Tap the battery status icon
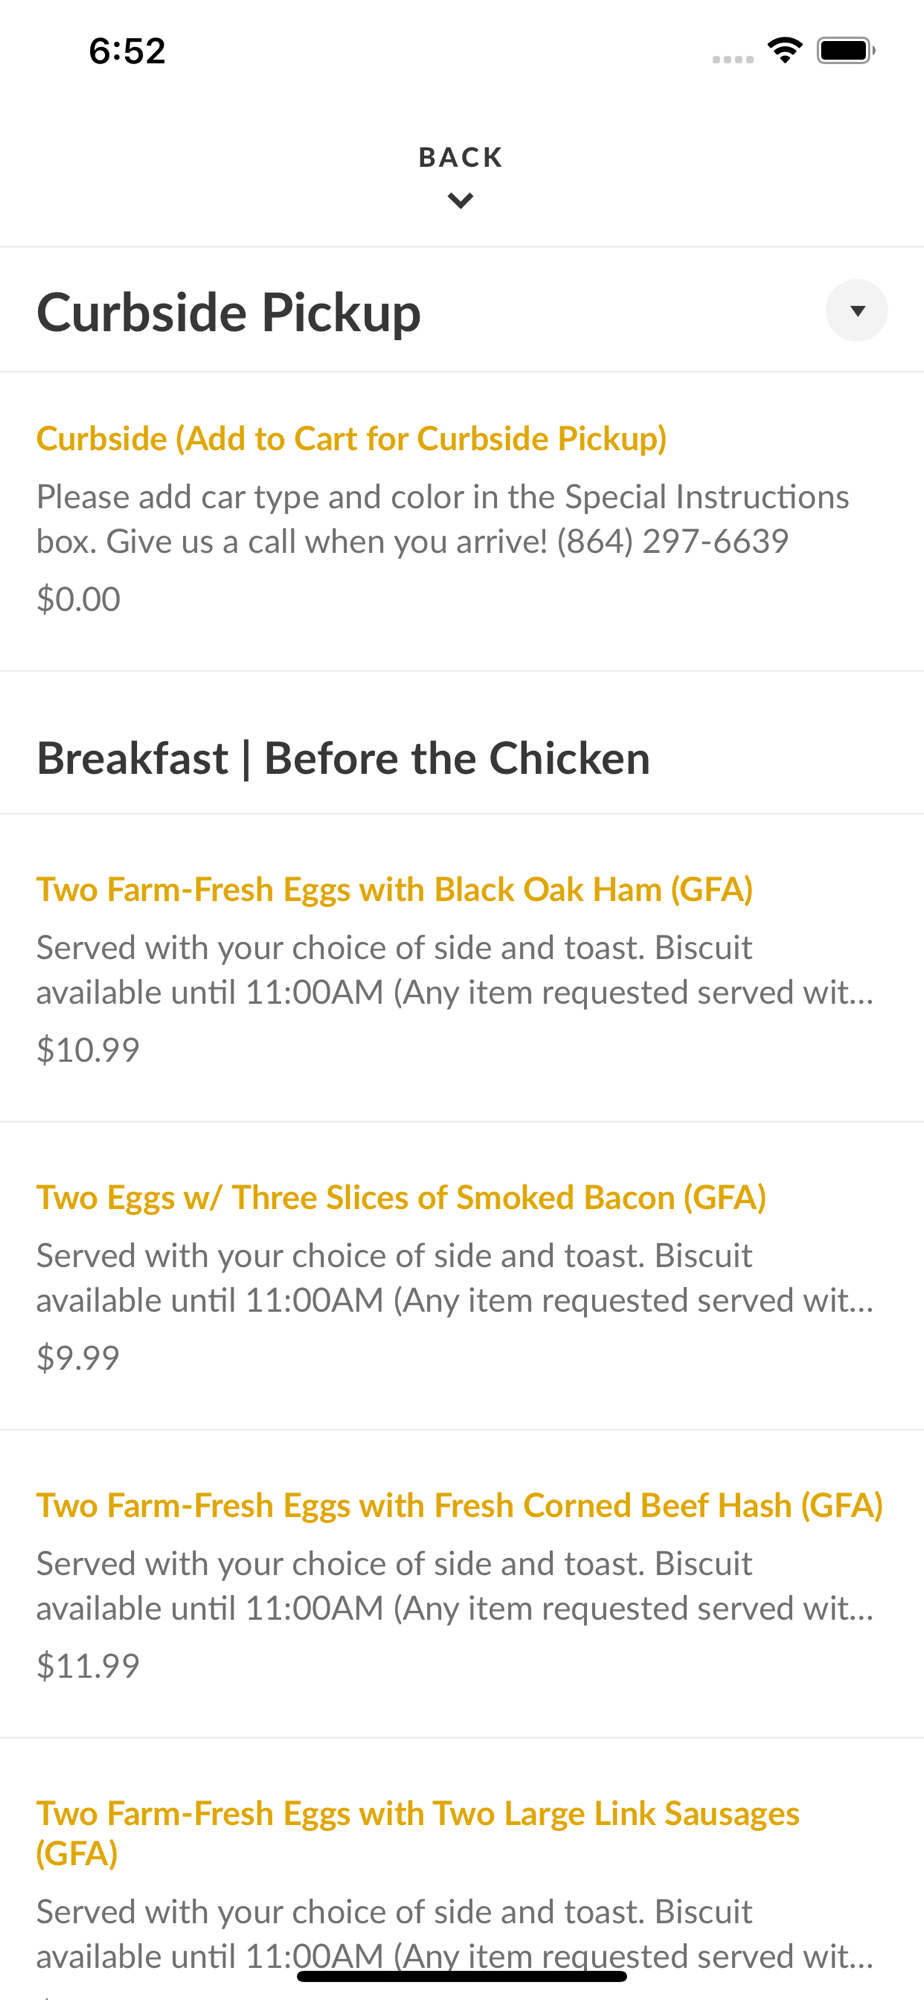This screenshot has width=924, height=2000. (x=845, y=50)
